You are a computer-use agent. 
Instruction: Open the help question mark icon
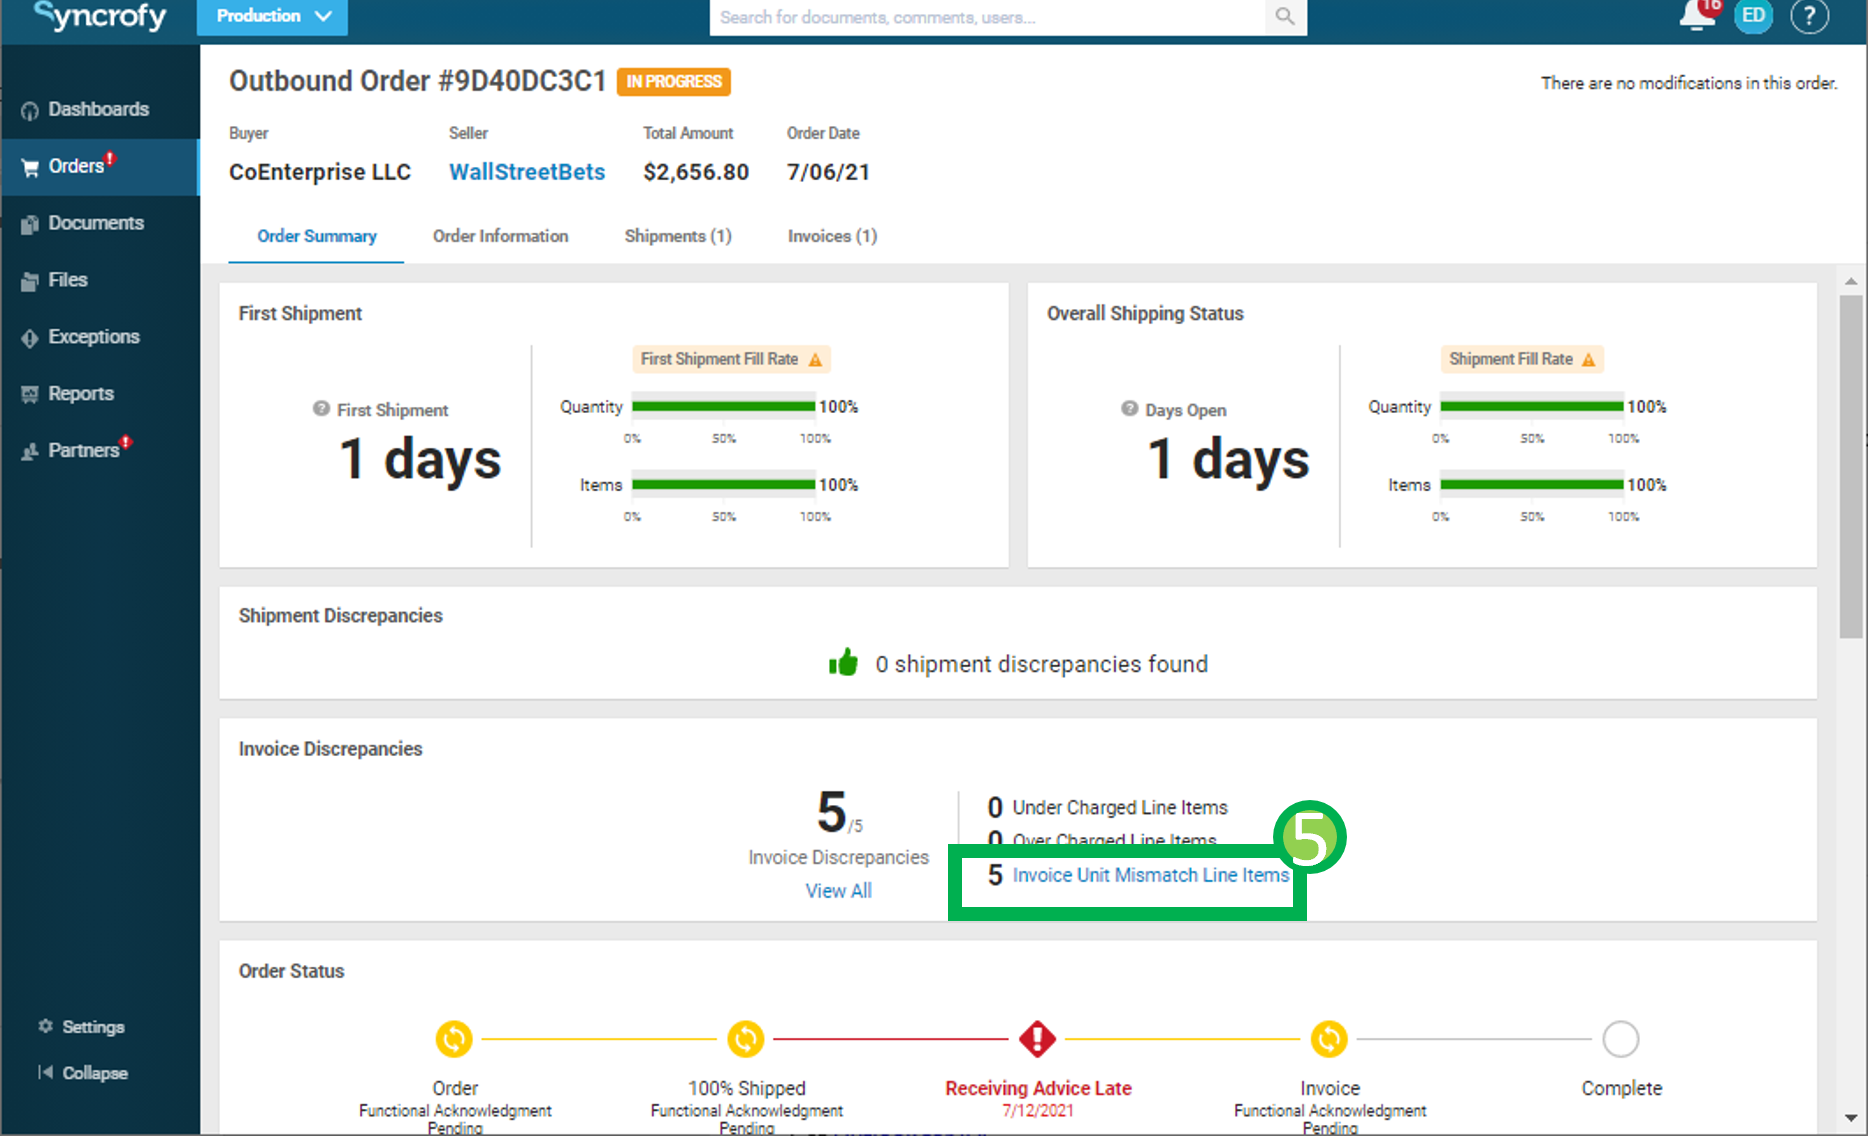1809,16
